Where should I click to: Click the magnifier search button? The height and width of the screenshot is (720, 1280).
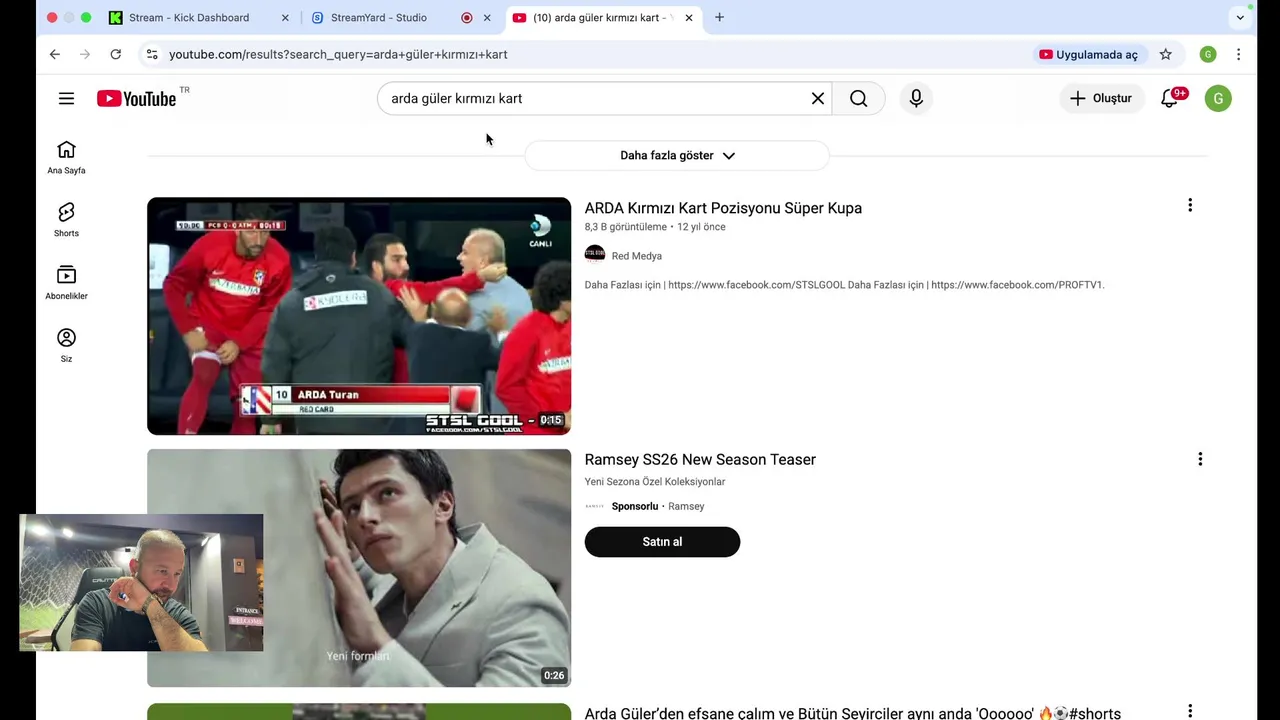tap(858, 98)
